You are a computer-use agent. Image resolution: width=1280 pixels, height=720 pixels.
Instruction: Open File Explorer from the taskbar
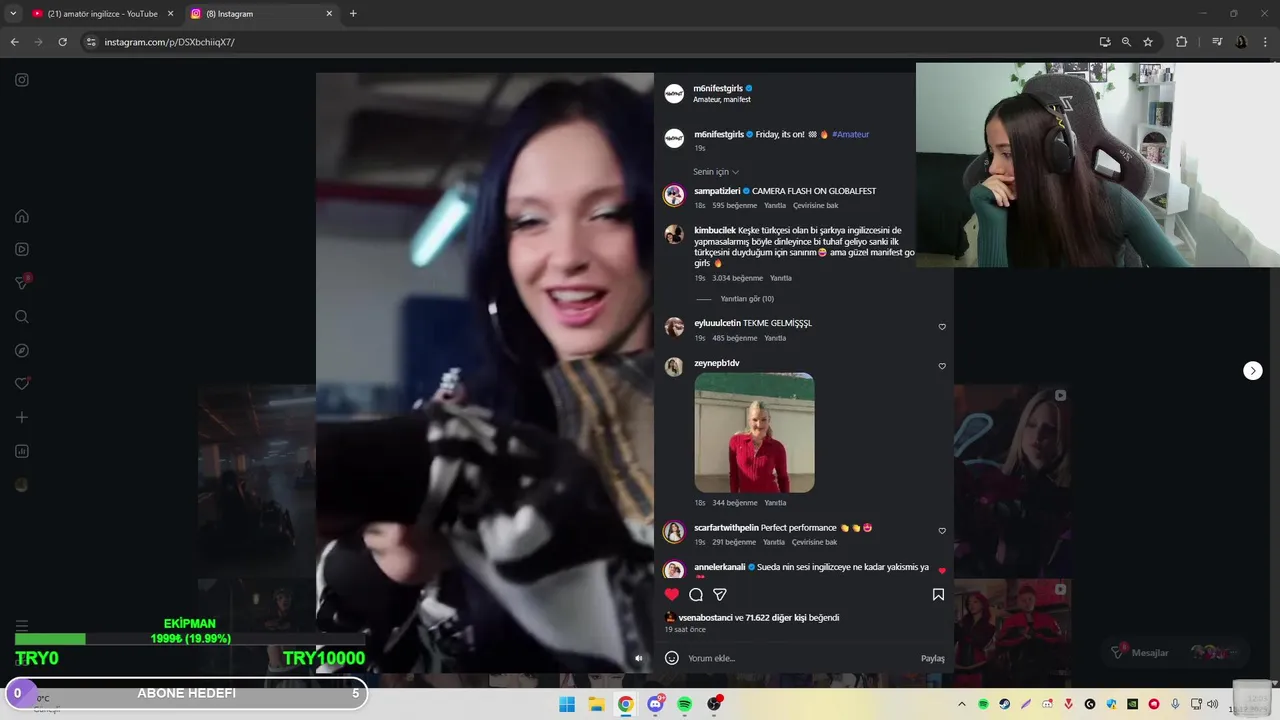click(x=596, y=704)
